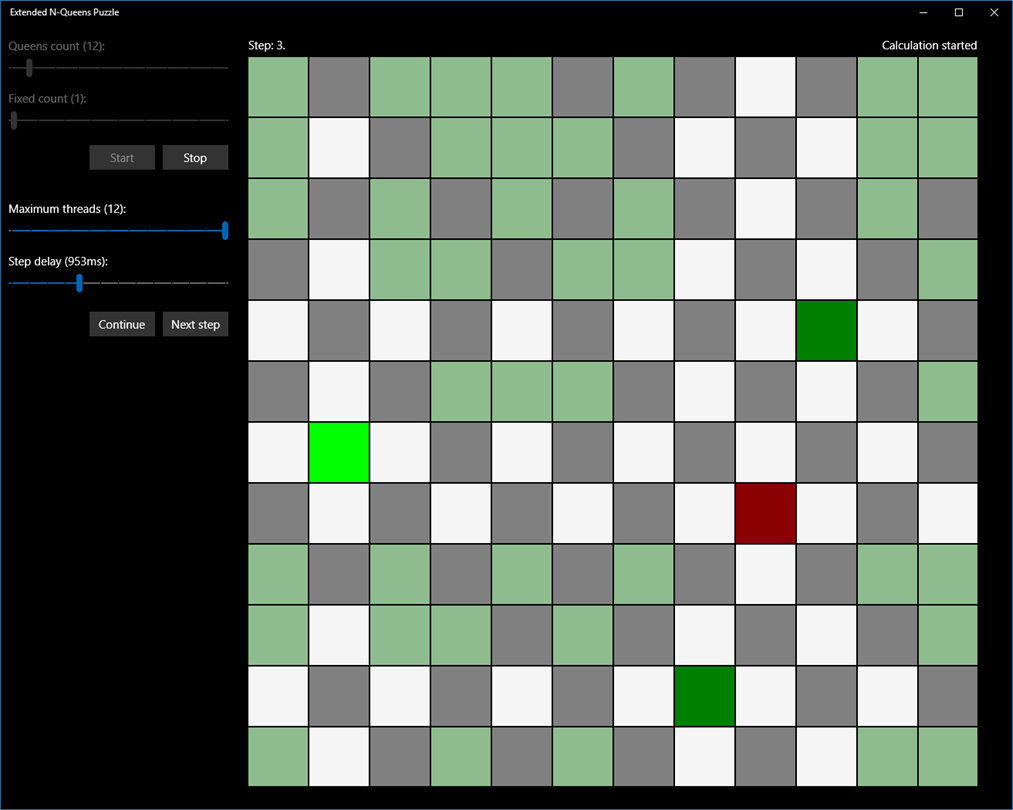Click the Stop button
This screenshot has width=1013, height=810.
click(x=195, y=158)
